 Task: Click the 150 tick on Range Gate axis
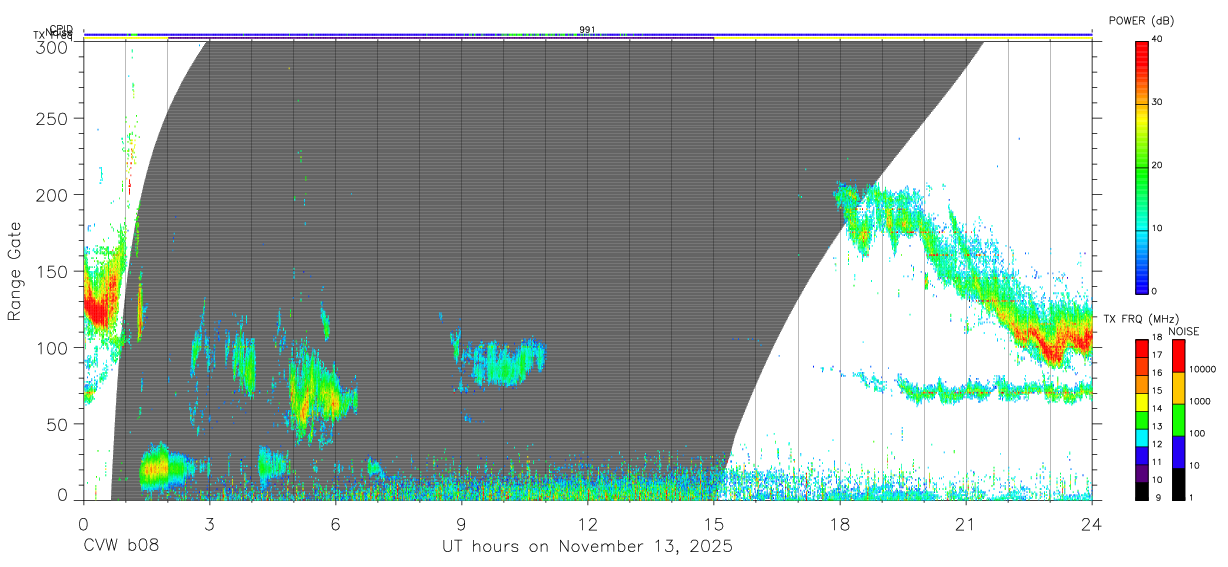click(x=52, y=271)
